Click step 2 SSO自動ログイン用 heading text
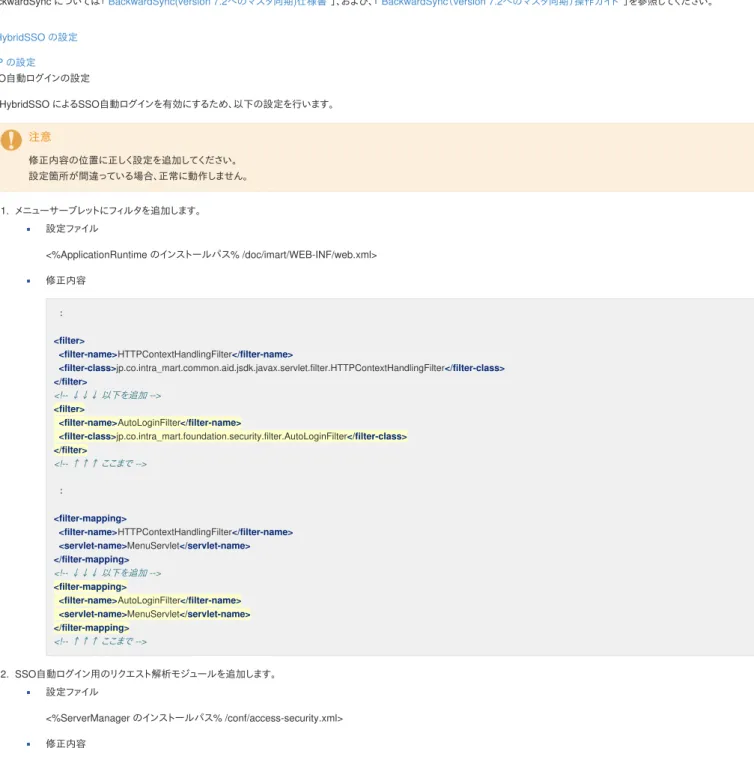The image size is (754, 766). tap(146, 674)
